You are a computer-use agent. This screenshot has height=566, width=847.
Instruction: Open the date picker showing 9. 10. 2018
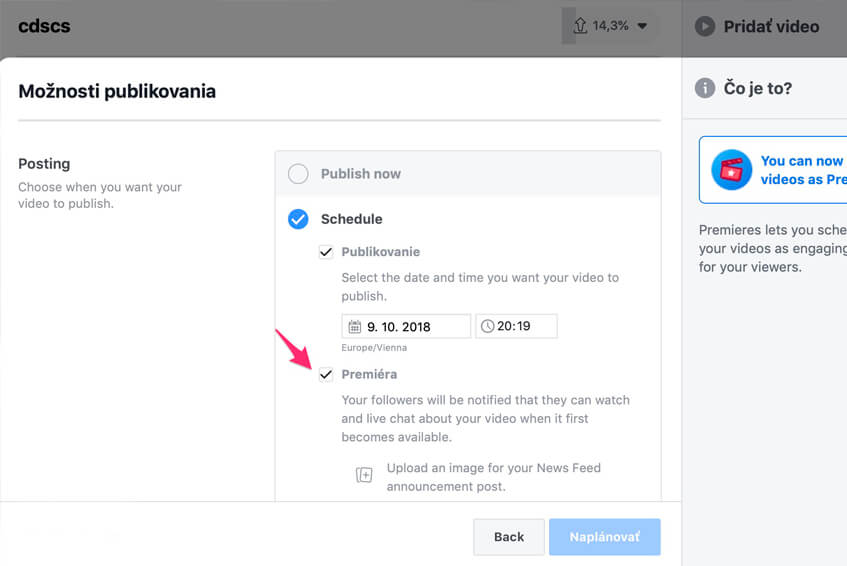click(x=406, y=326)
